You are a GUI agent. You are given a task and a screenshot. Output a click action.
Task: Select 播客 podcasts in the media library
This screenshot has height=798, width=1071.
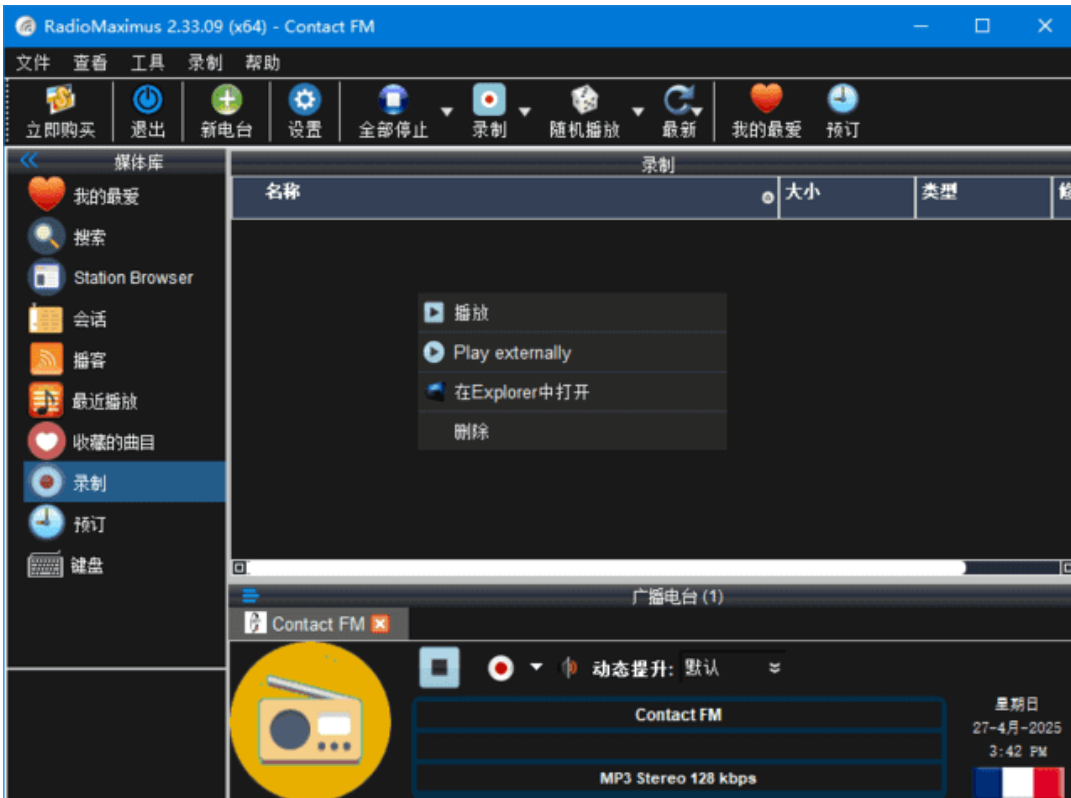click(x=87, y=359)
